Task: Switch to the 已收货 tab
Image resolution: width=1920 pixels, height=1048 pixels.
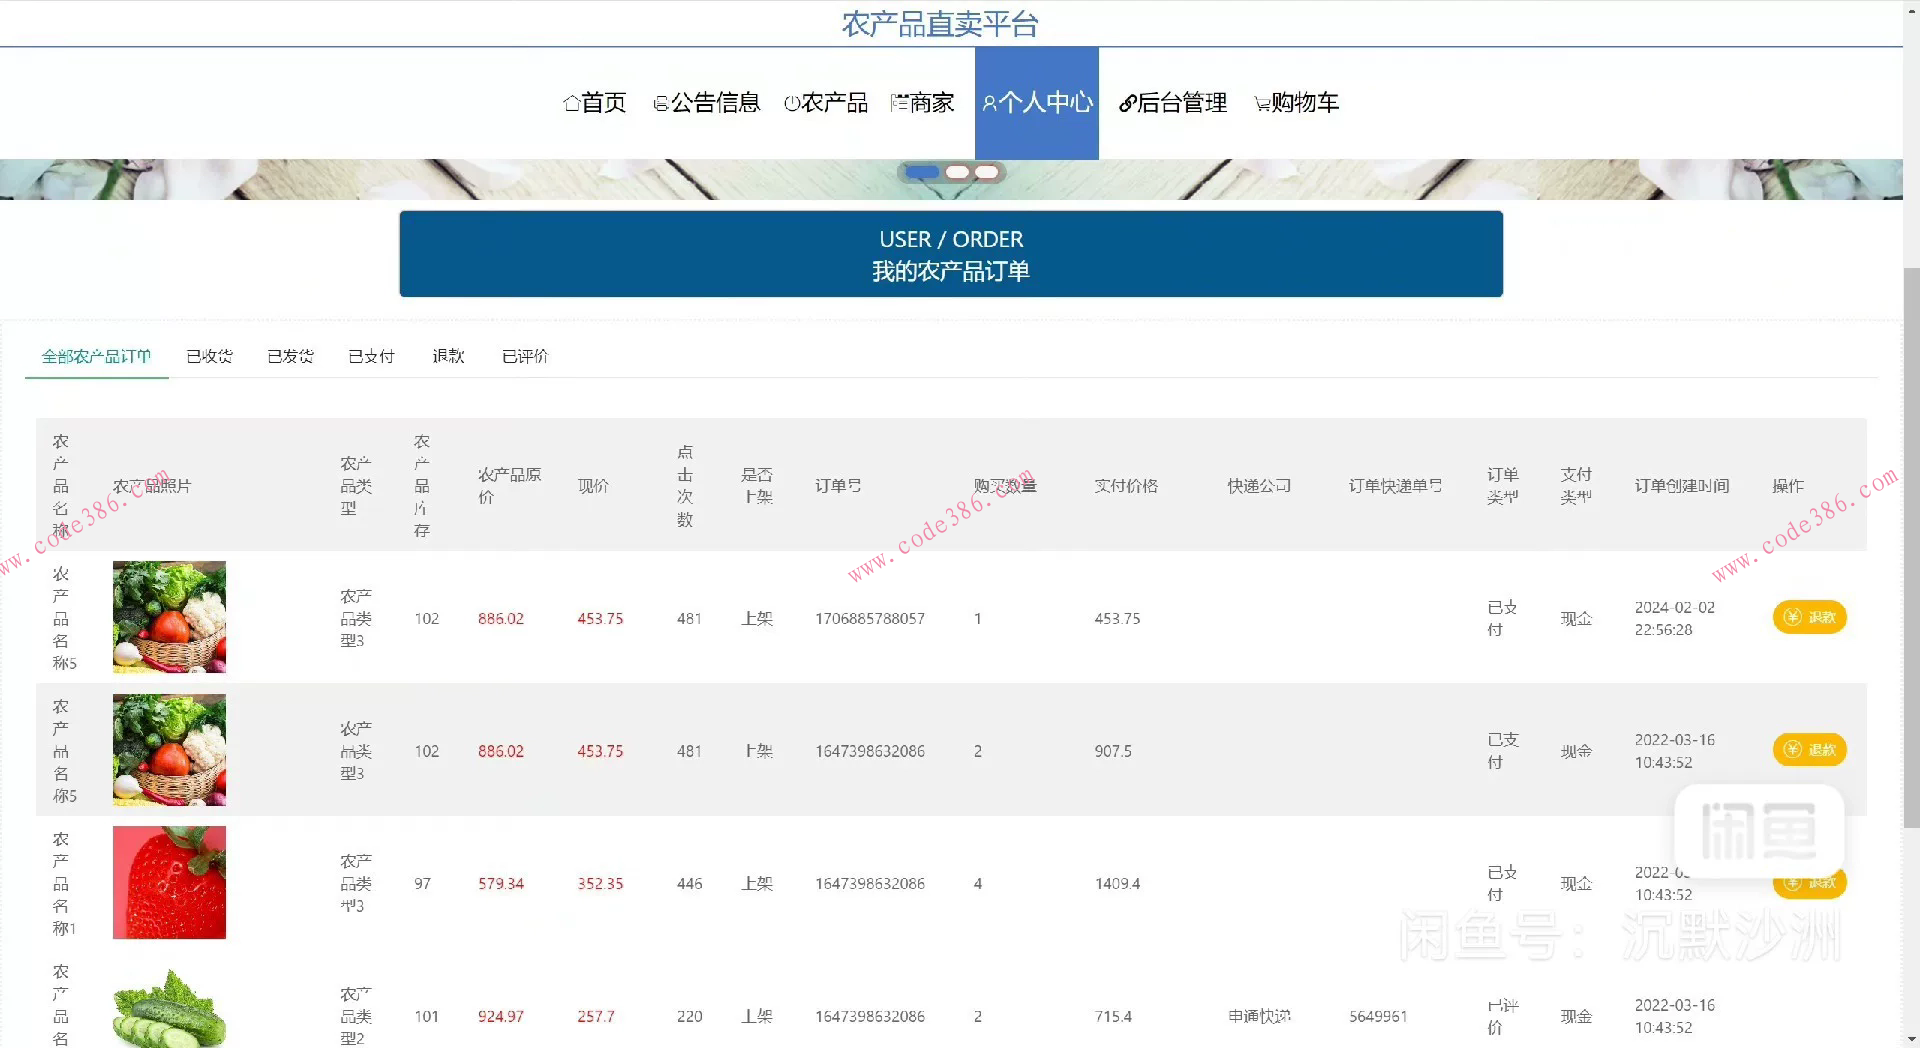Action: pyautogui.click(x=209, y=356)
